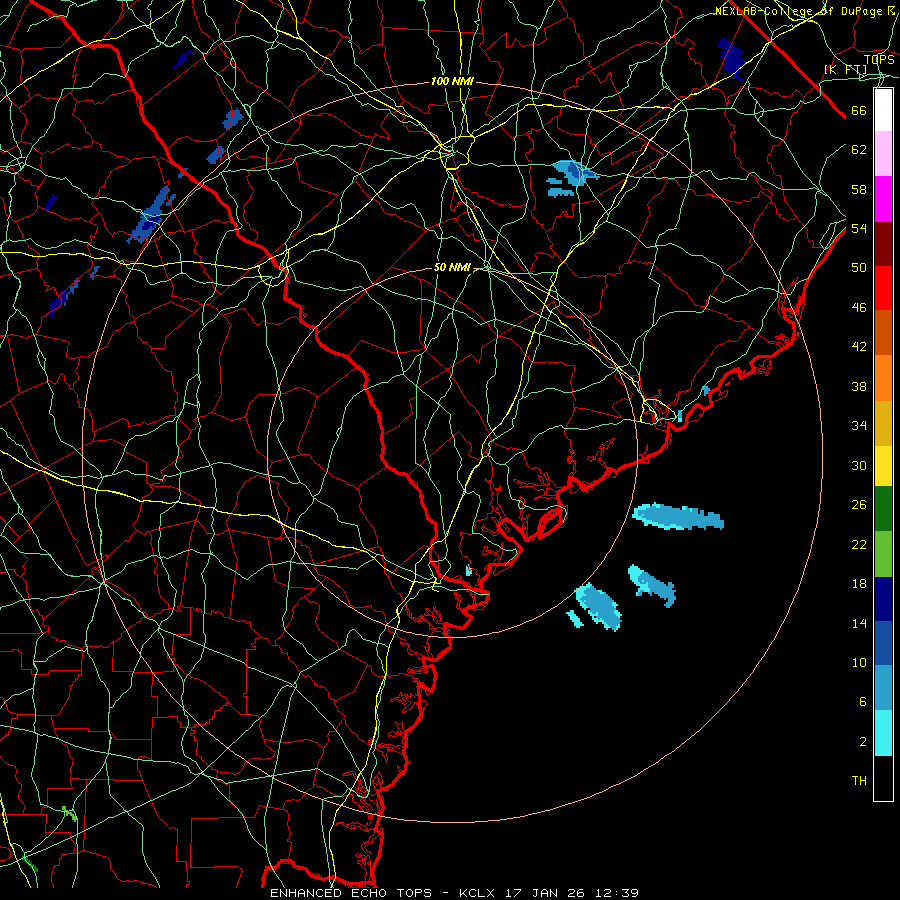Click the '10' legend value
Viewport: 900px width, 900px height.
pyautogui.click(x=859, y=662)
